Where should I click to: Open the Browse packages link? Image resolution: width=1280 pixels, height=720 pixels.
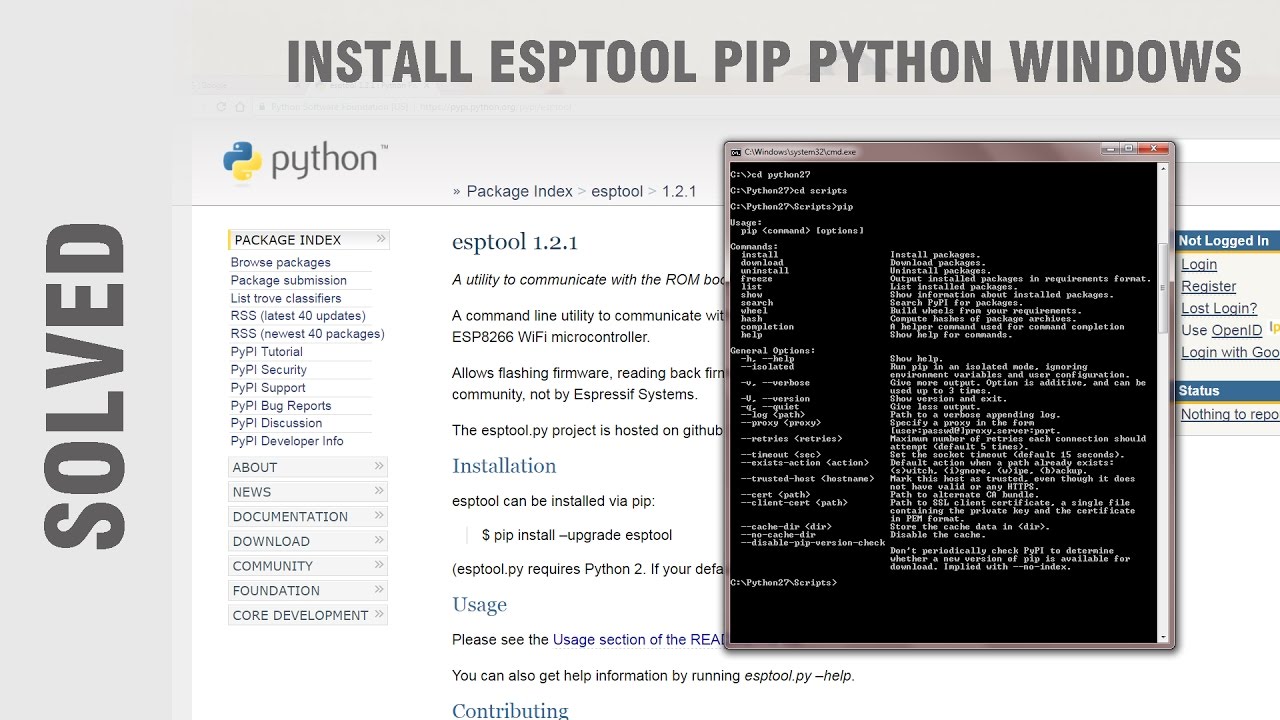coord(281,263)
